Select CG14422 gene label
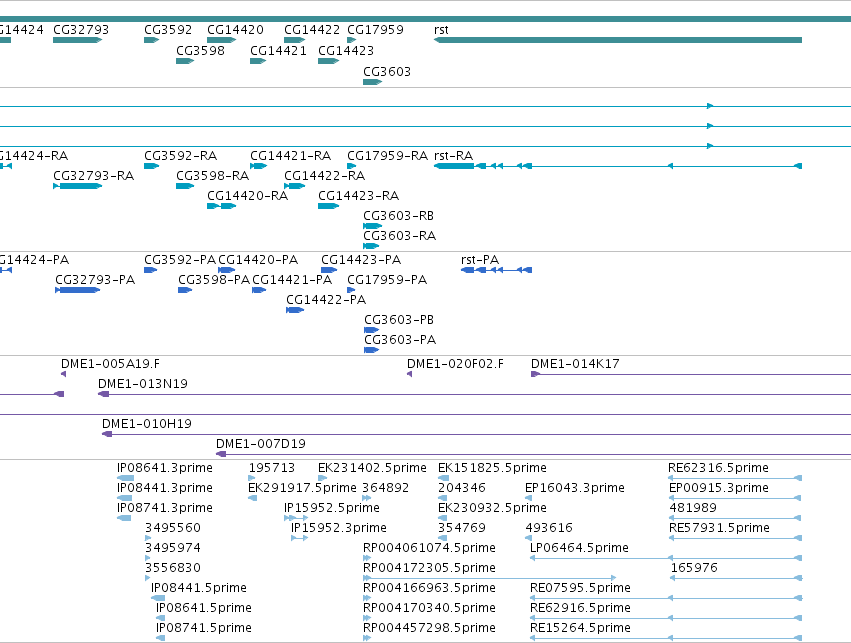The height and width of the screenshot is (643, 851). click(x=312, y=30)
